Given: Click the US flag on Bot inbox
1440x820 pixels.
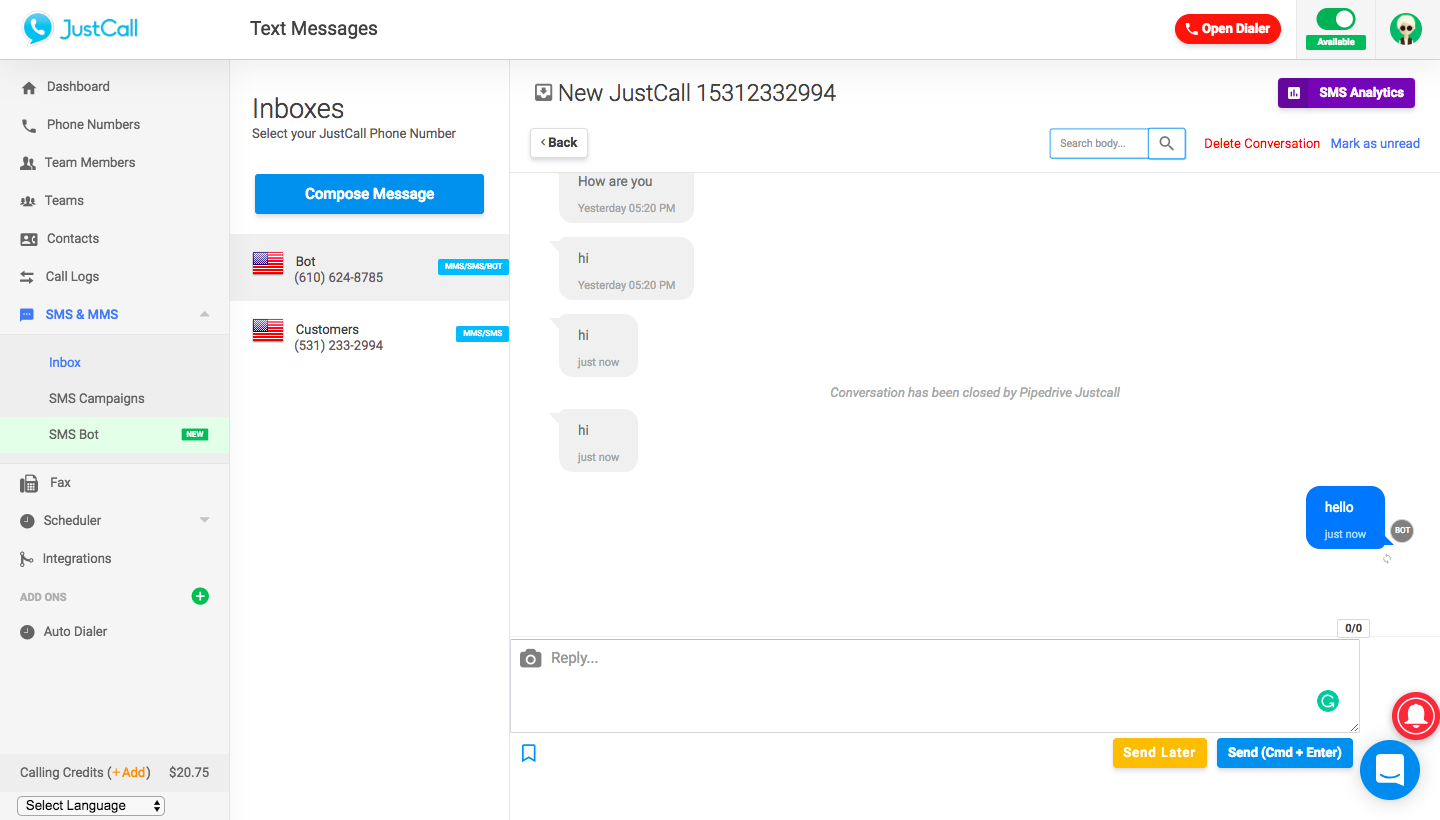Looking at the screenshot, I should [x=268, y=264].
